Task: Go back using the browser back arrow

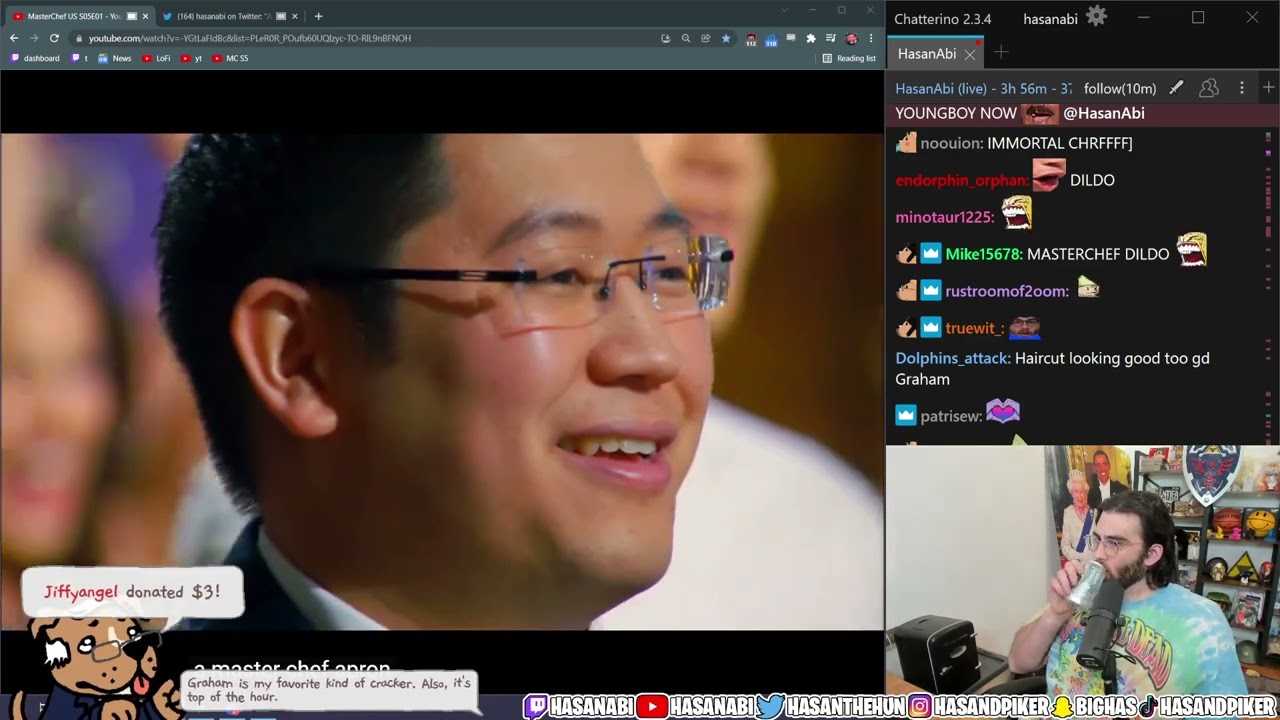Action: pos(14,38)
